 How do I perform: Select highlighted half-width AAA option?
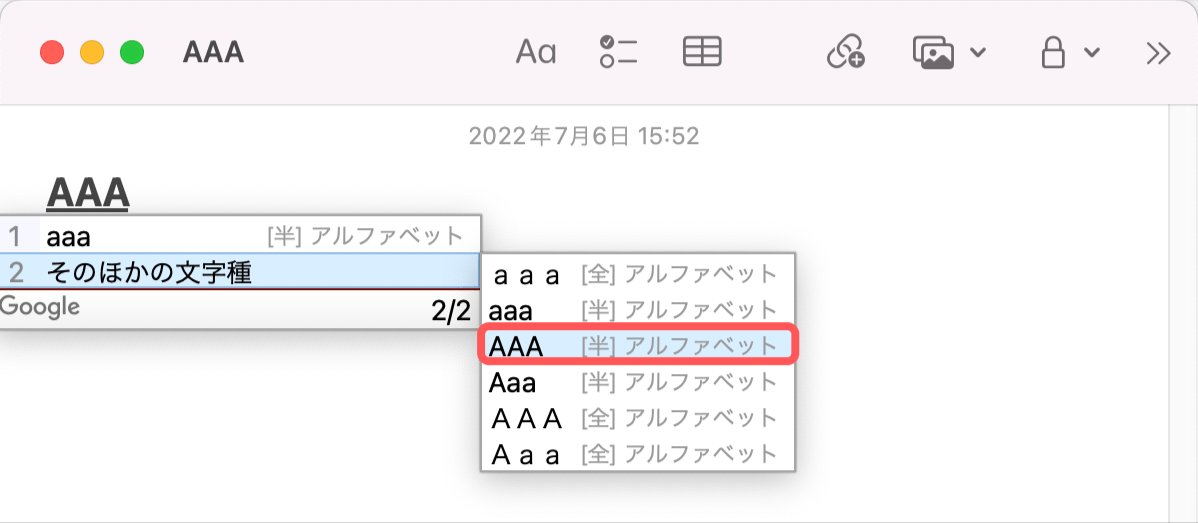(x=637, y=345)
